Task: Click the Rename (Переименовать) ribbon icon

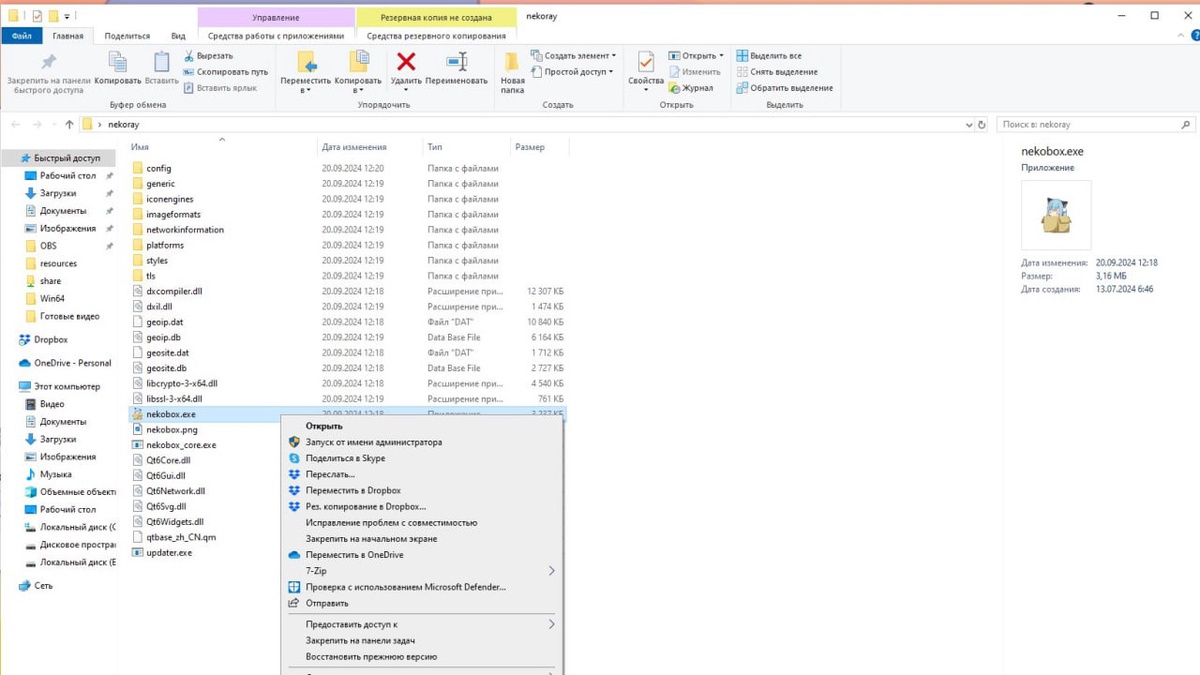Action: point(456,66)
